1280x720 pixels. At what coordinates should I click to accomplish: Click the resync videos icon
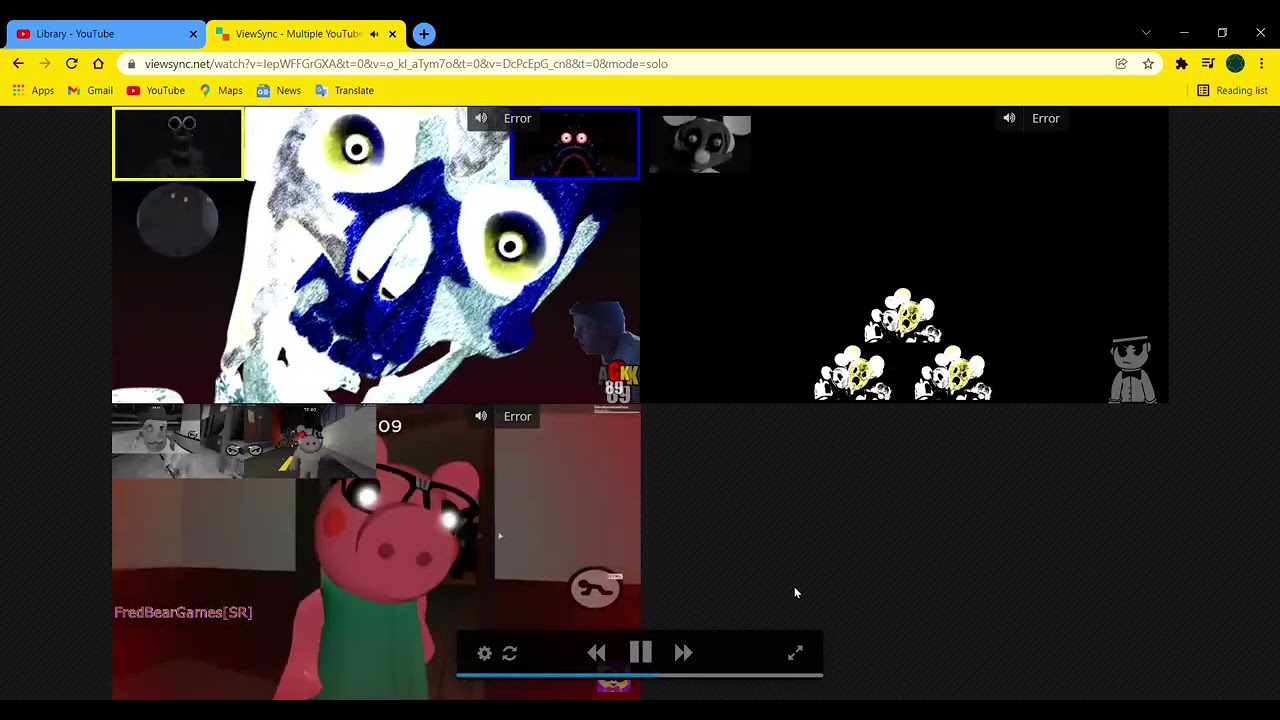tap(510, 653)
